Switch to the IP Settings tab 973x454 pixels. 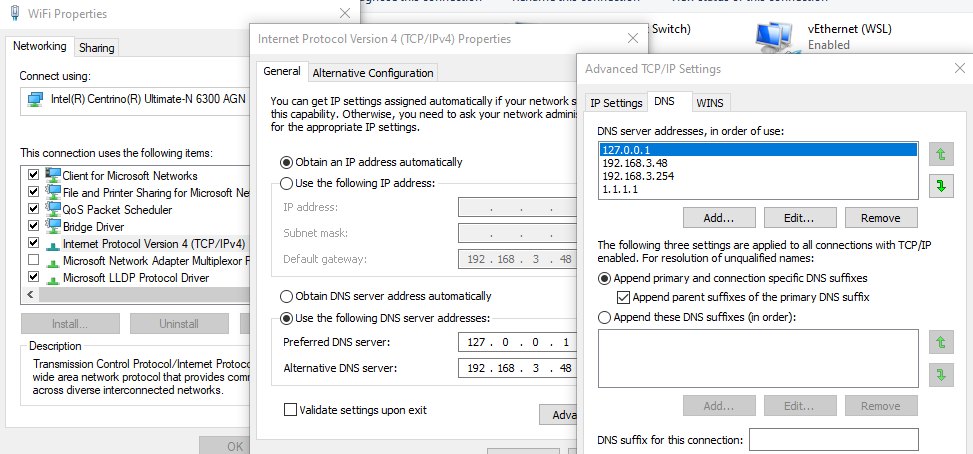(x=616, y=103)
